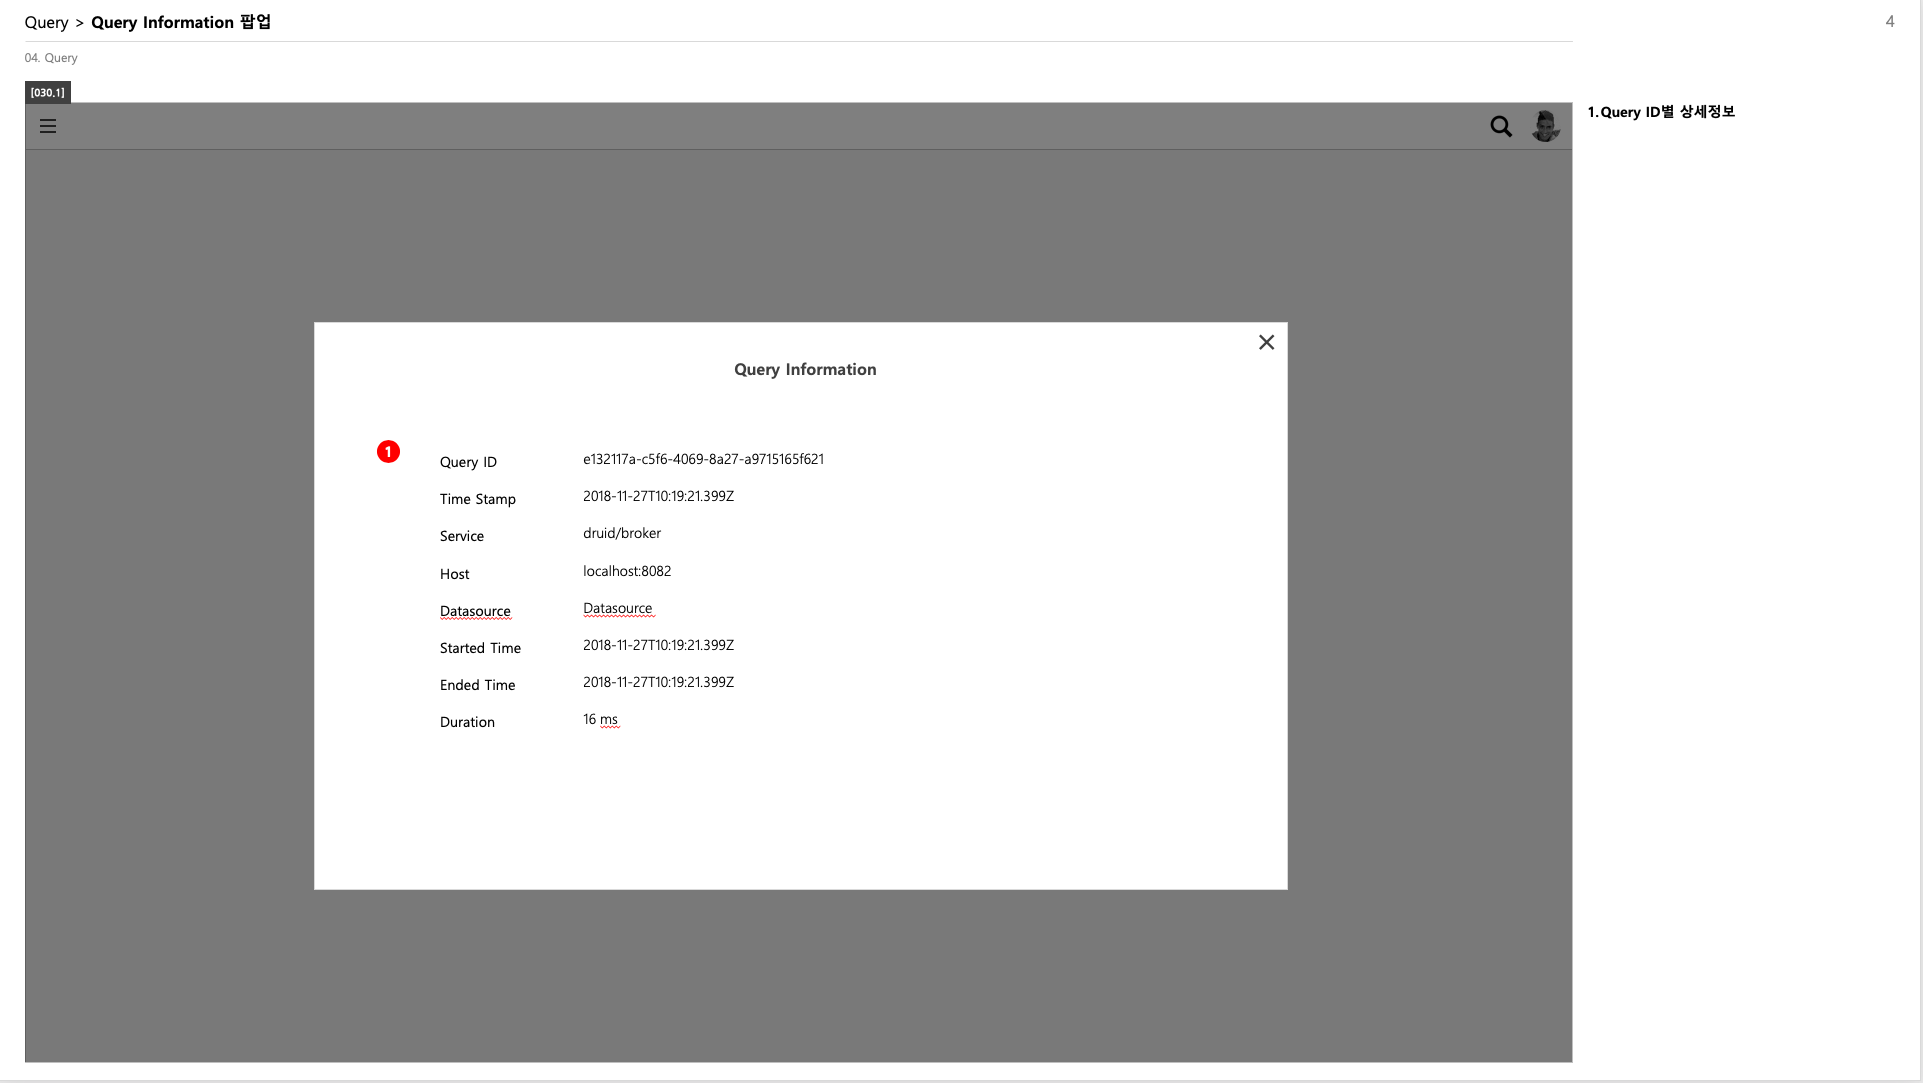Open the hamburger menu
Screen dimensions: 1923x1083
pyautogui.click(x=48, y=126)
